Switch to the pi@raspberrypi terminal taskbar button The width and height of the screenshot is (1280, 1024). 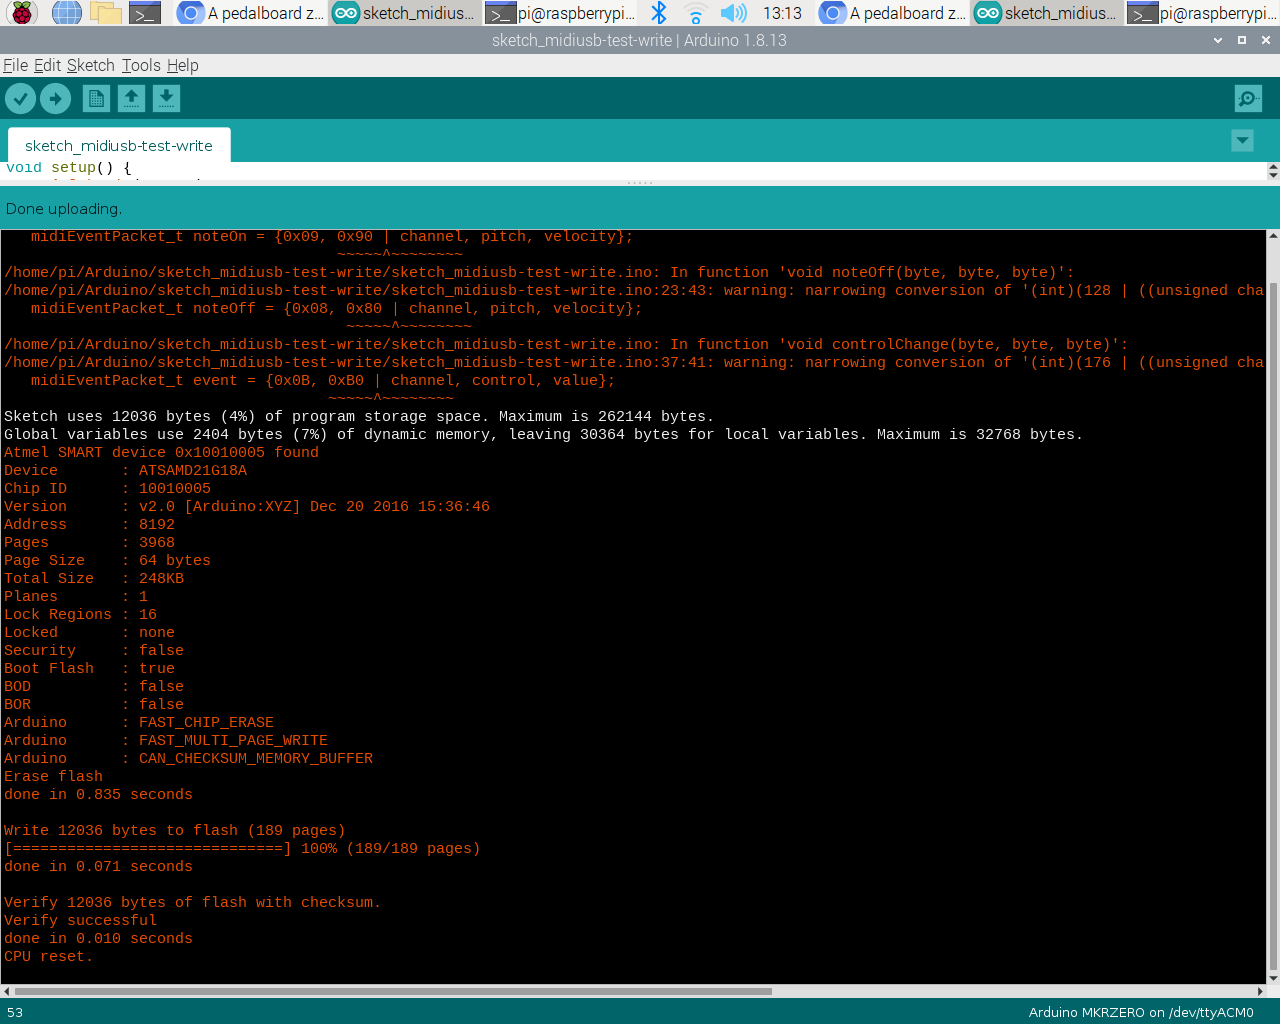click(x=561, y=13)
